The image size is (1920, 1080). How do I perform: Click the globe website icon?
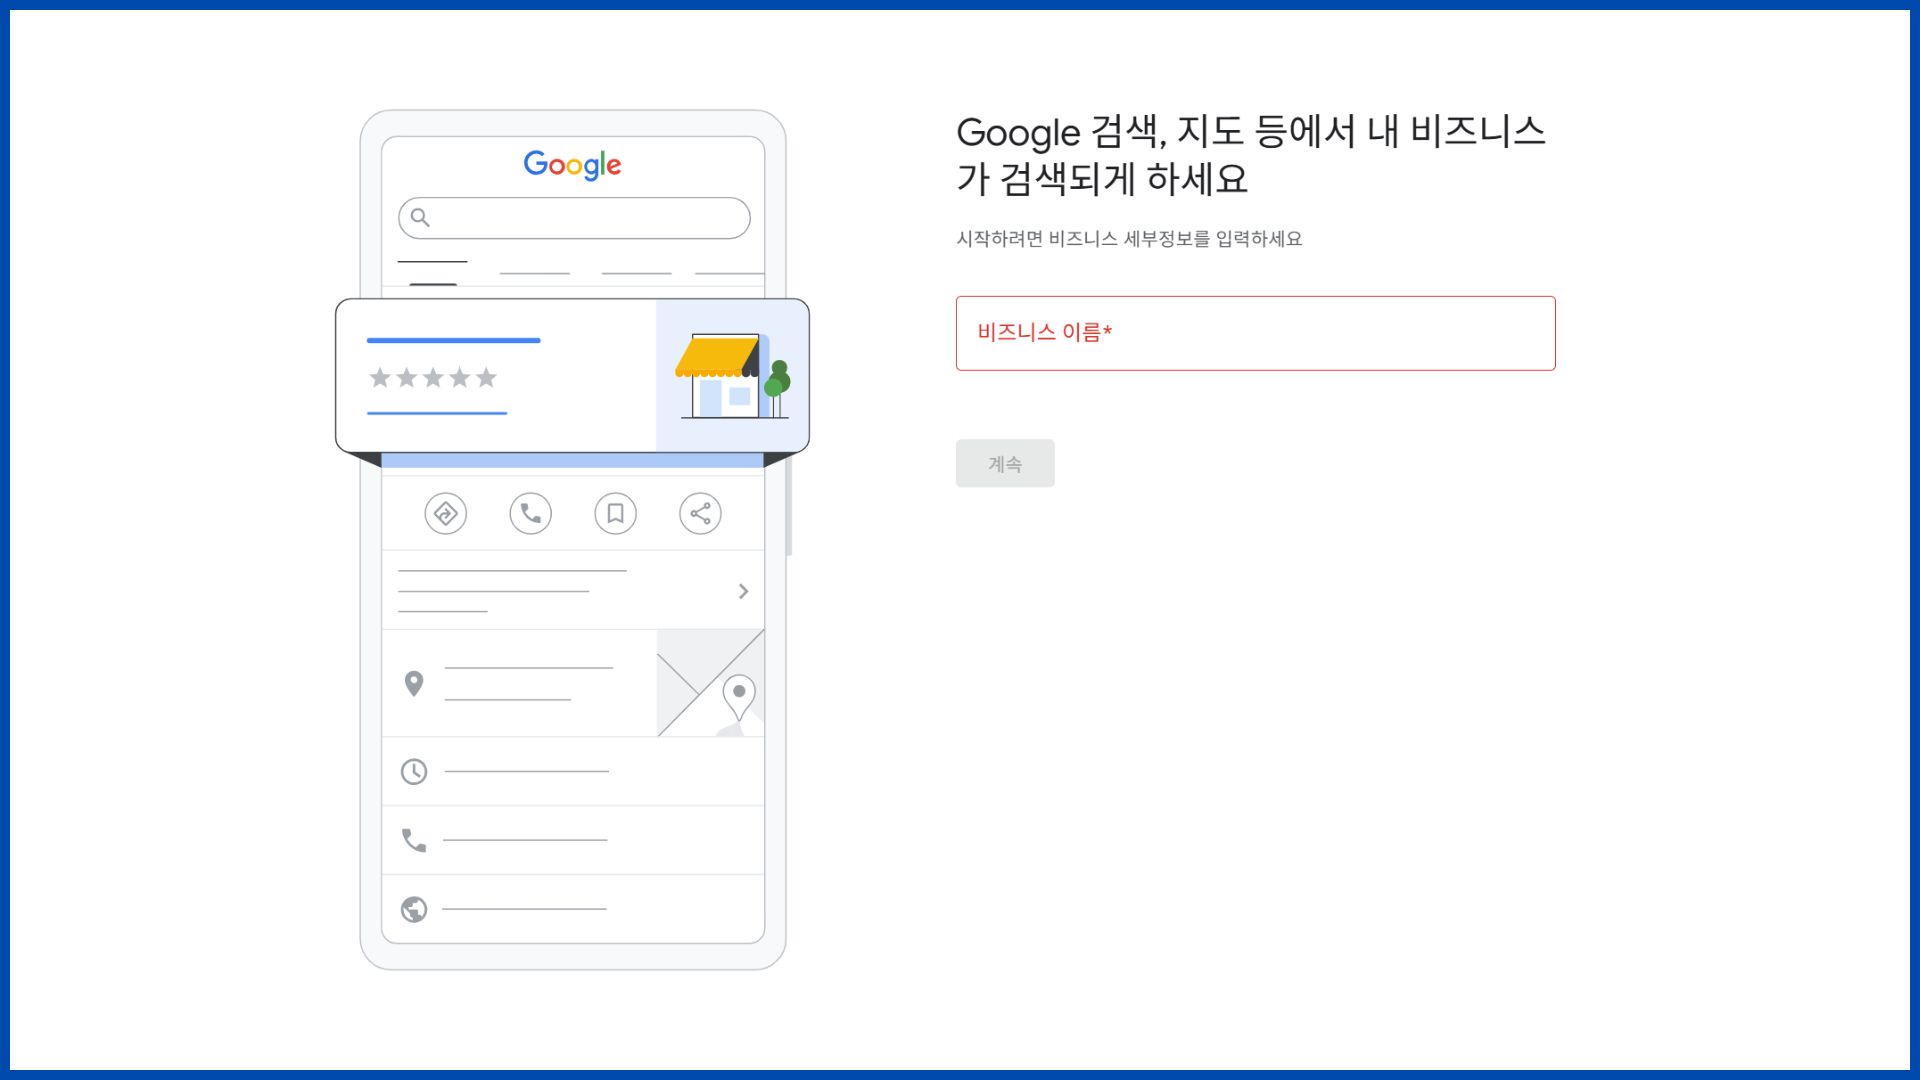414,909
